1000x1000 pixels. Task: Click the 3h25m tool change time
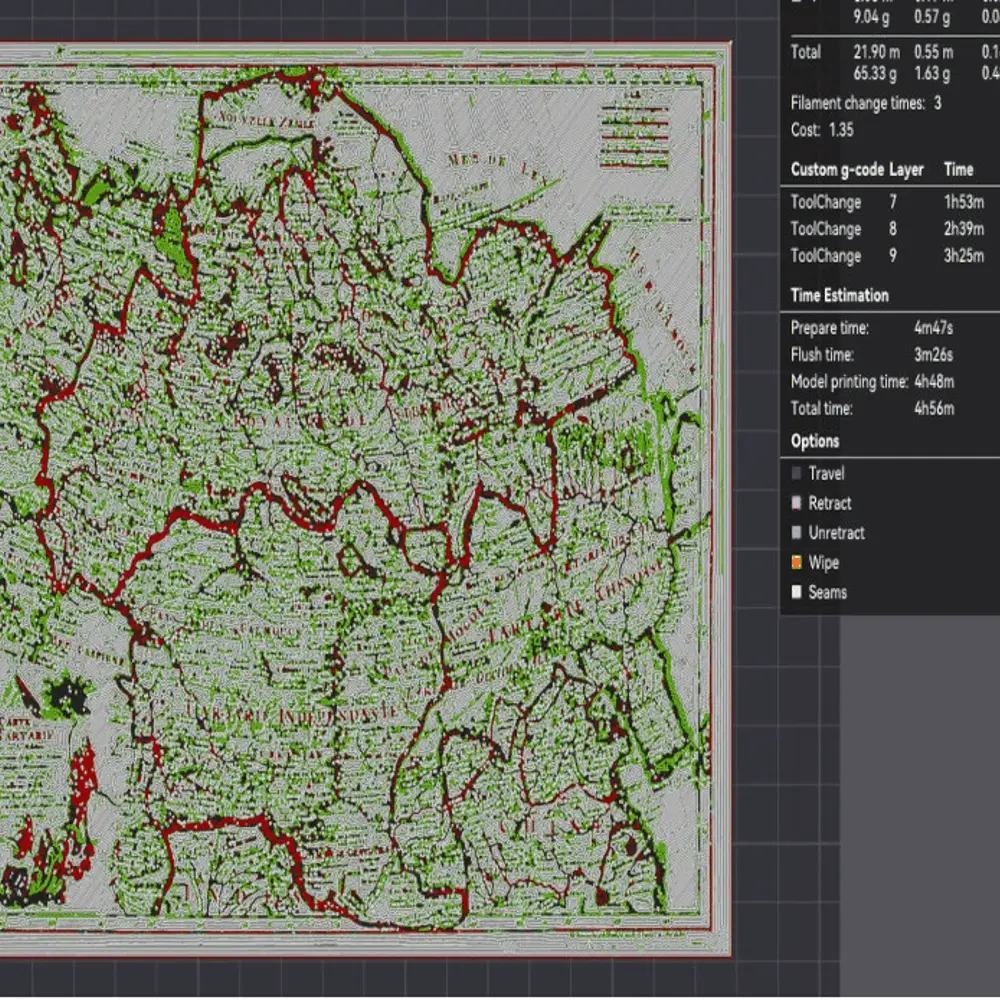tap(964, 256)
